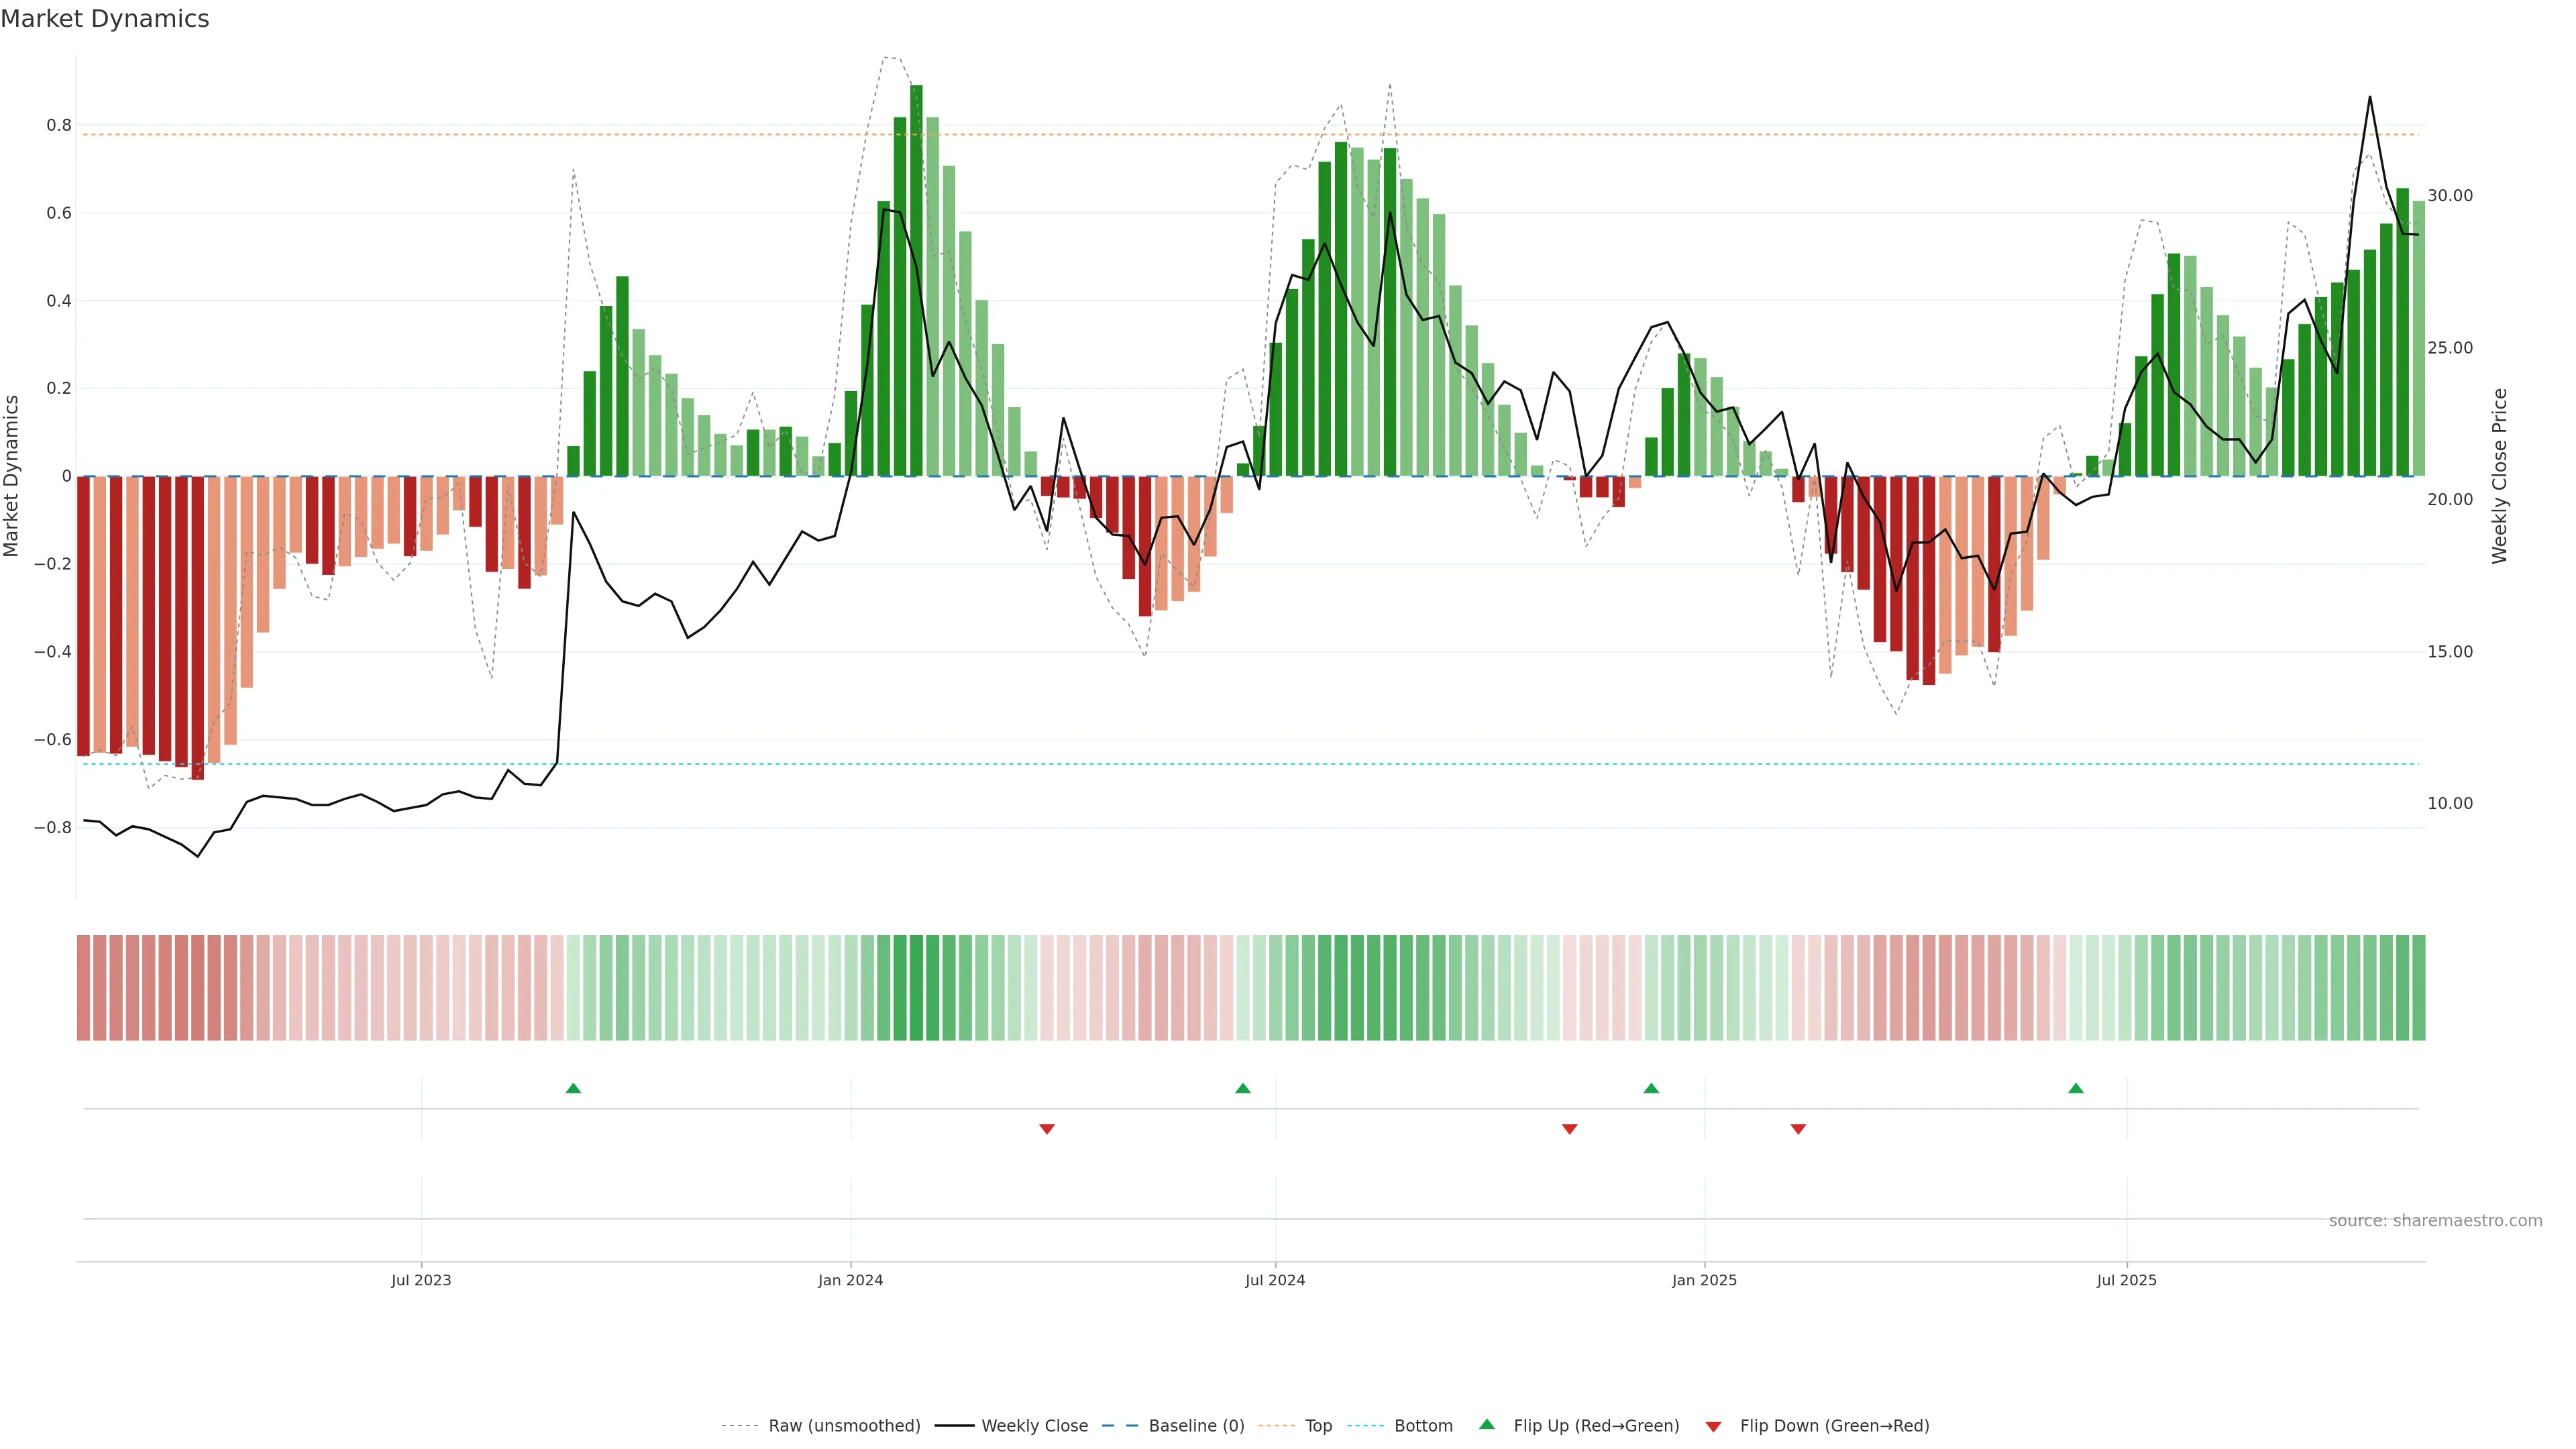This screenshot has height=1449, width=2576.
Task: Click the source: sharemaestro.com text
Action: (2435, 1221)
